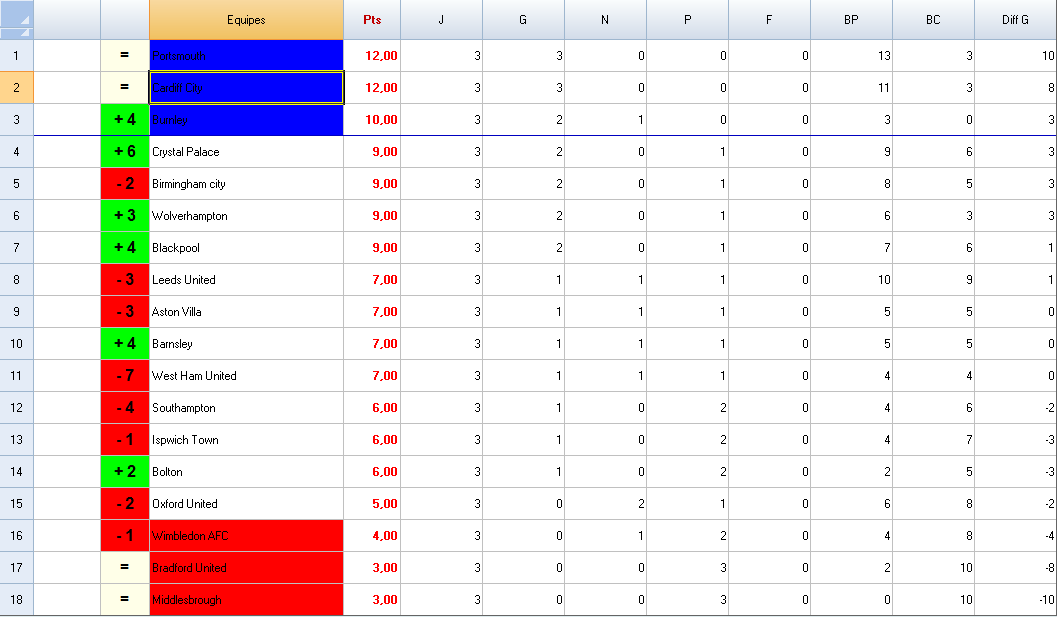Image resolution: width=1057 pixels, height=617 pixels.
Task: Select the West Ham United team cell
Action: pyautogui.click(x=246, y=376)
